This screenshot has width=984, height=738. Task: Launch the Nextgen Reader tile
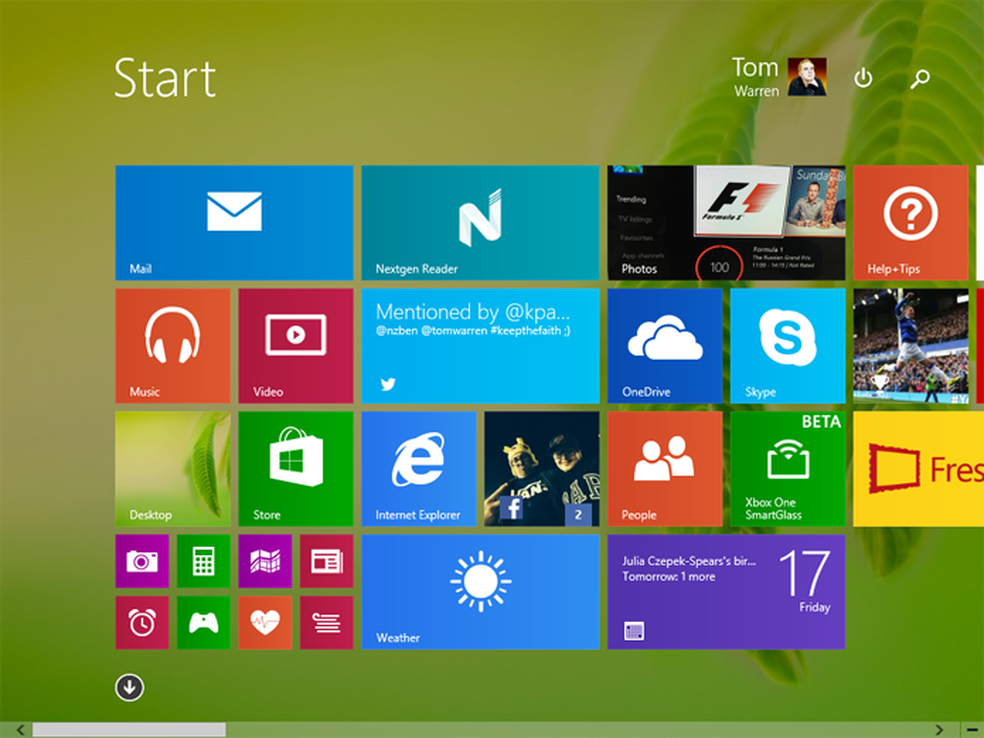(480, 223)
